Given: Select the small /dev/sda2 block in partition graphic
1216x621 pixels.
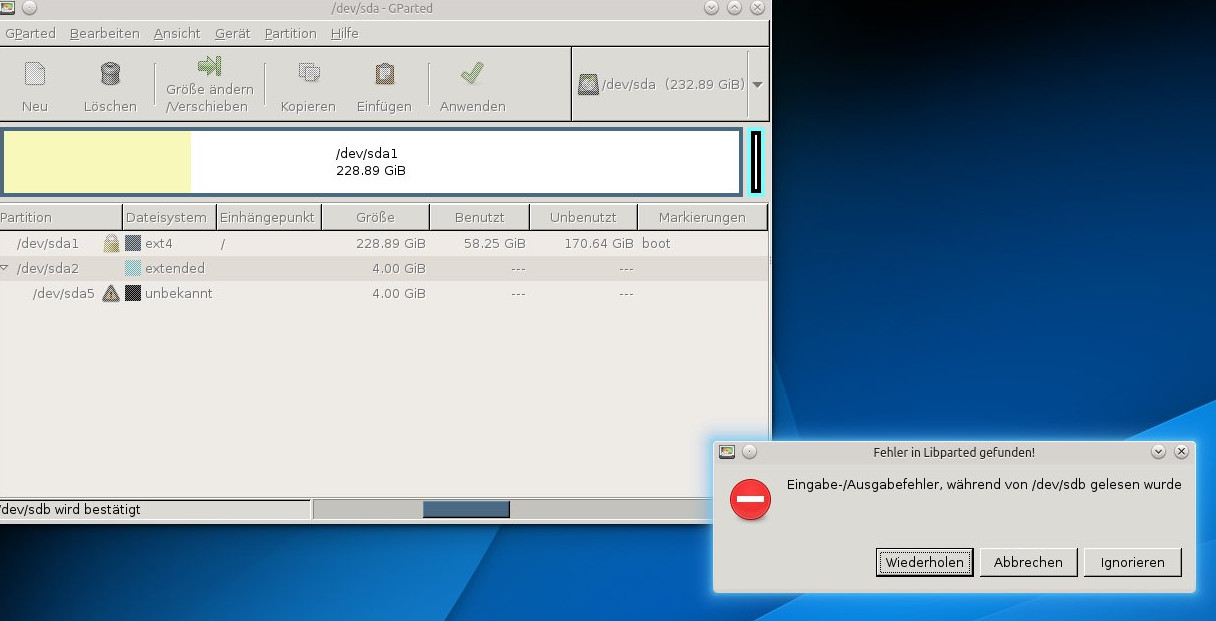Looking at the screenshot, I should tap(756, 161).
